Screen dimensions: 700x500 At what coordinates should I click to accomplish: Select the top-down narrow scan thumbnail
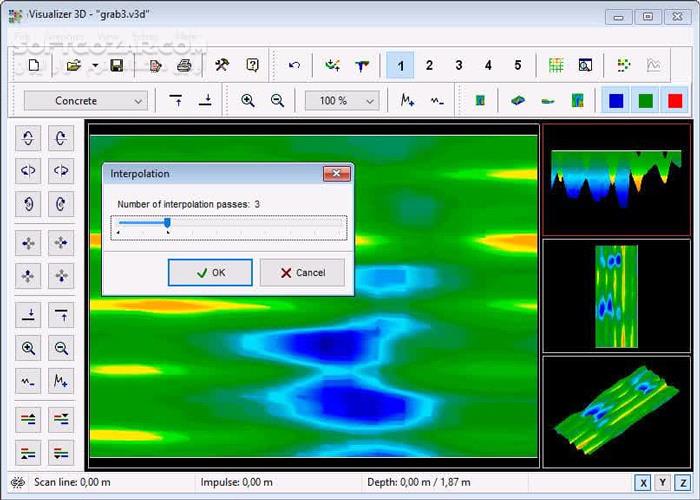[617, 296]
